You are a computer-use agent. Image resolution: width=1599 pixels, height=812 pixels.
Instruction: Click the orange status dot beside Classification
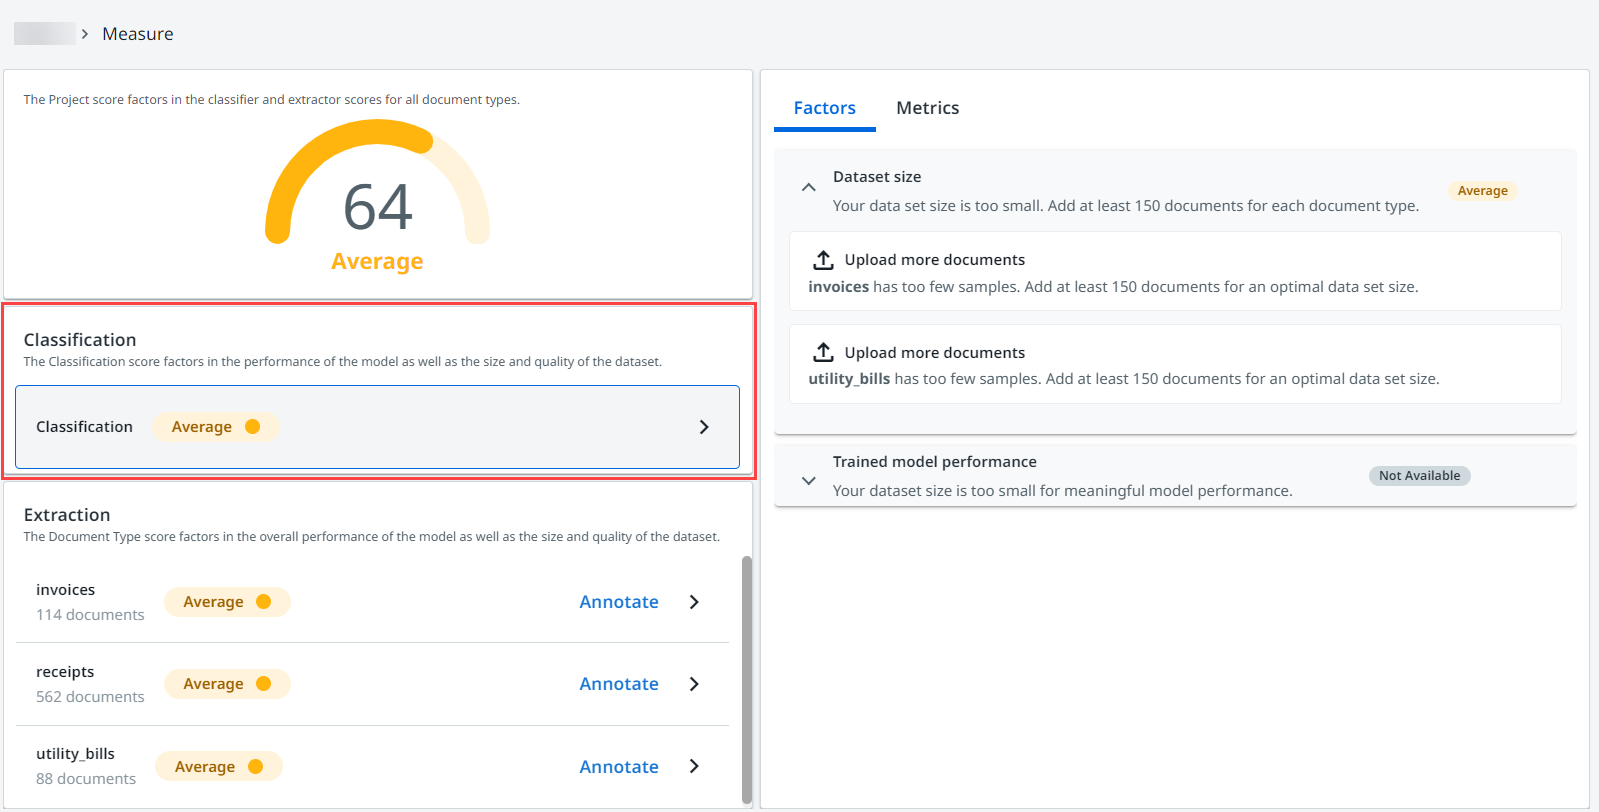(x=253, y=427)
